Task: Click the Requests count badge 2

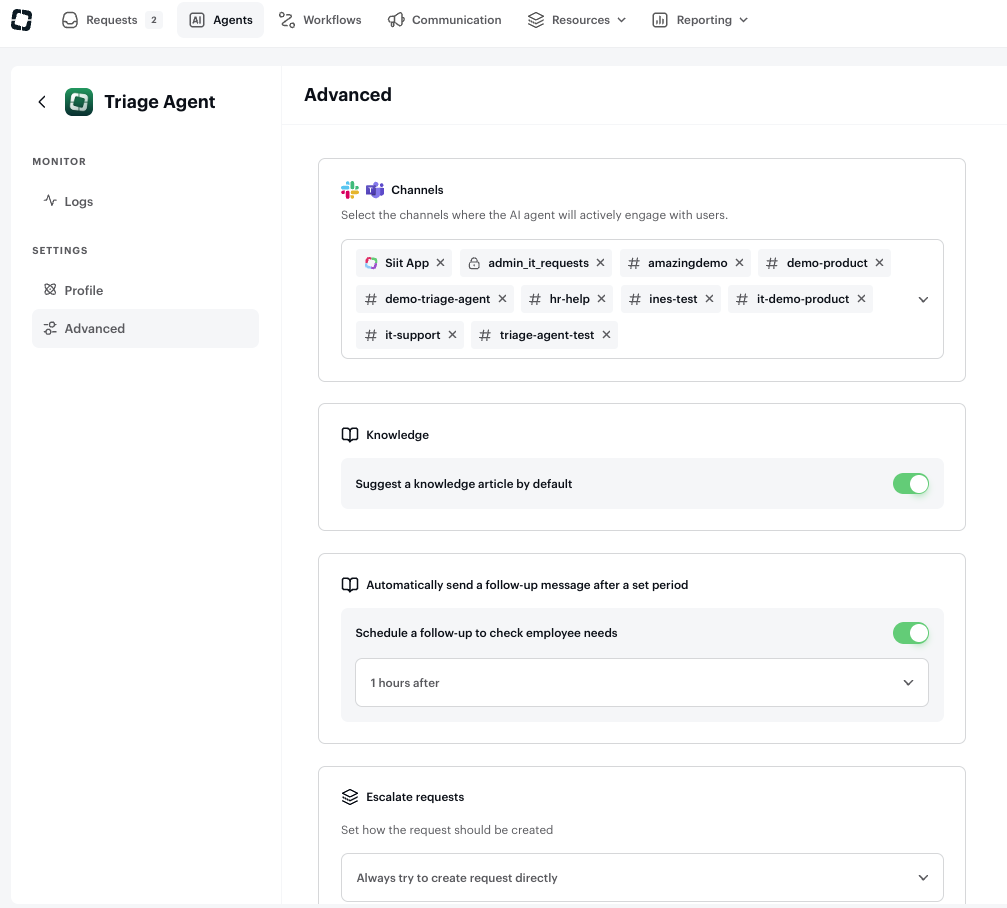Action: click(x=154, y=20)
